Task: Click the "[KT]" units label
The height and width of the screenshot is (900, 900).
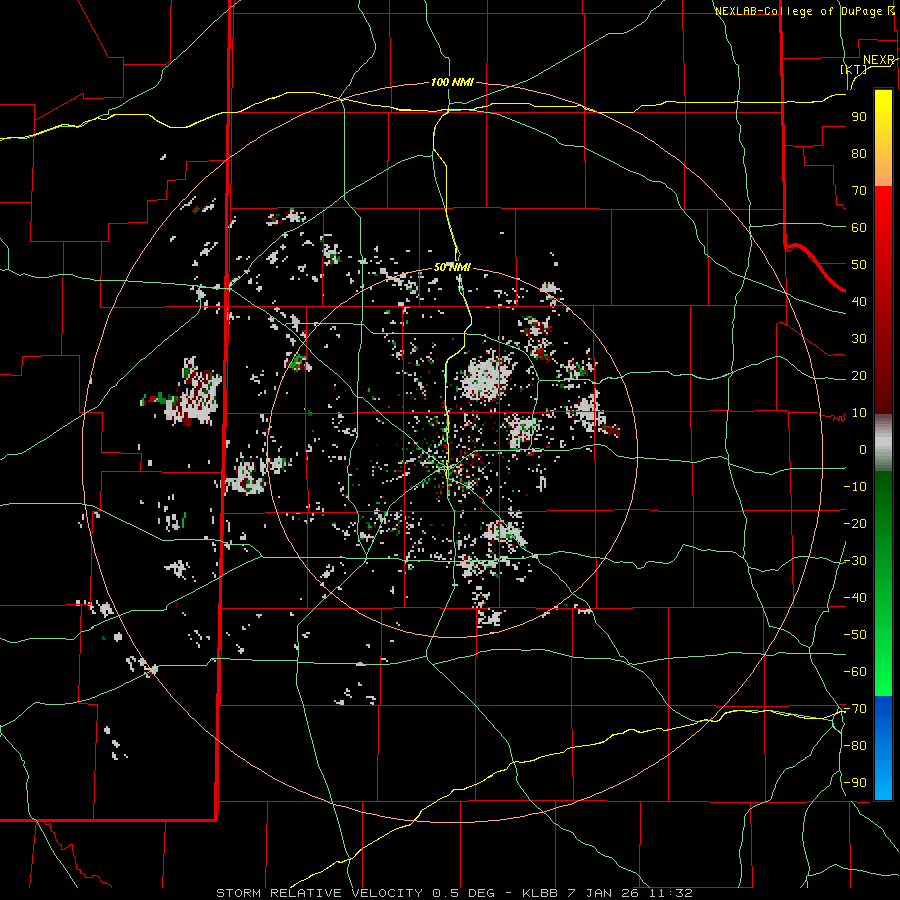Action: pos(854,69)
